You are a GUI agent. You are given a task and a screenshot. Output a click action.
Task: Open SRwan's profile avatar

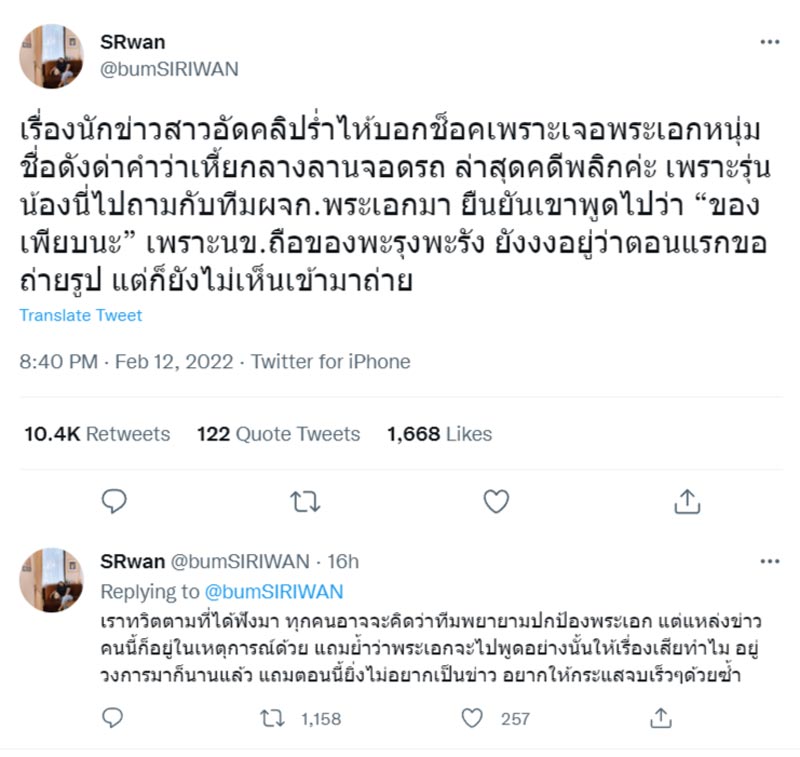coord(52,56)
